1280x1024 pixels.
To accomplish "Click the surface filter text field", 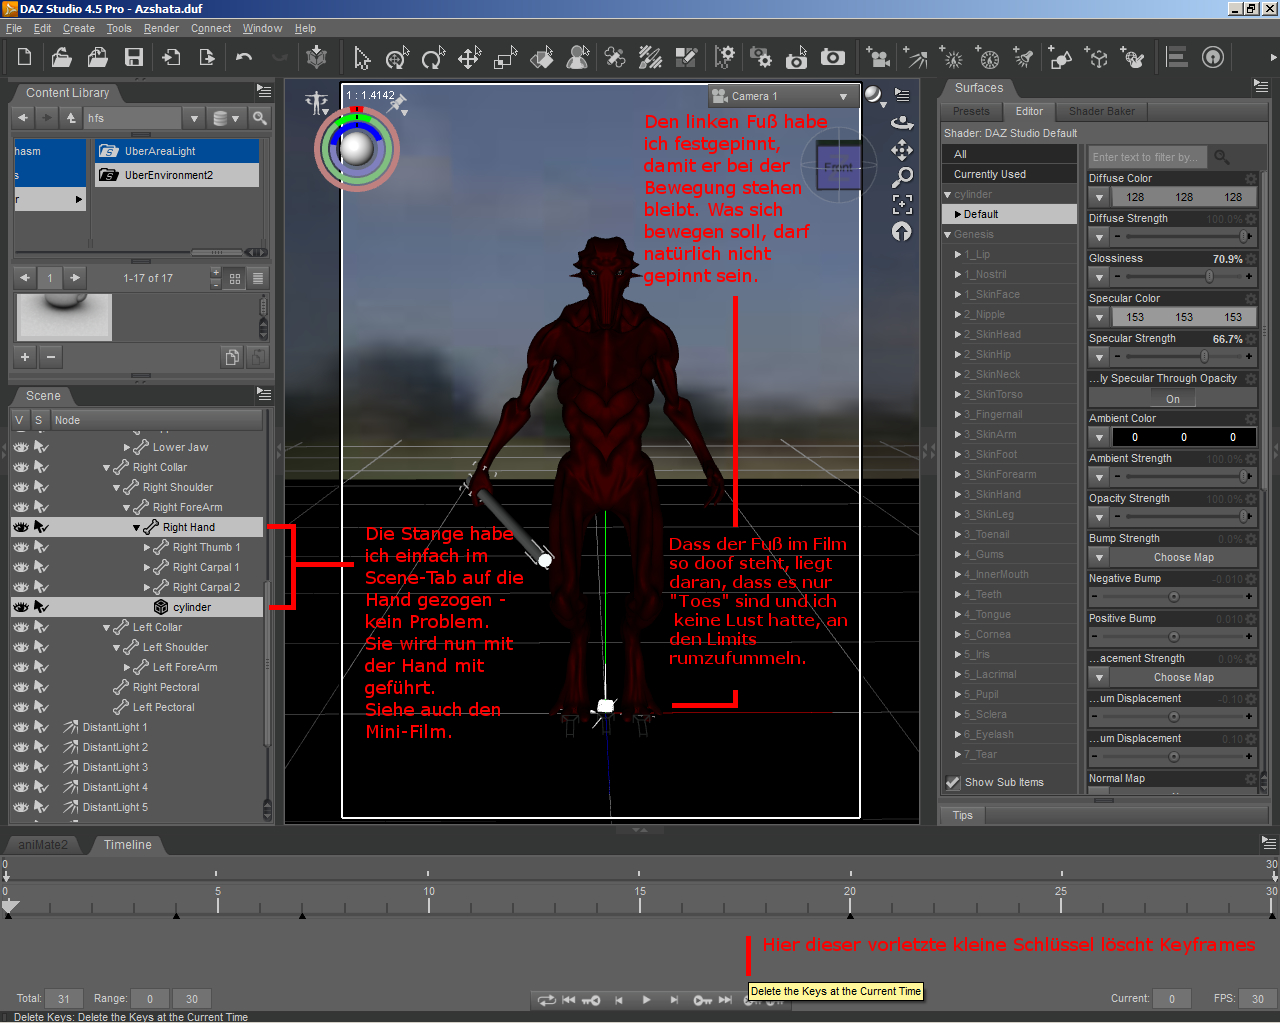I will coord(1147,157).
